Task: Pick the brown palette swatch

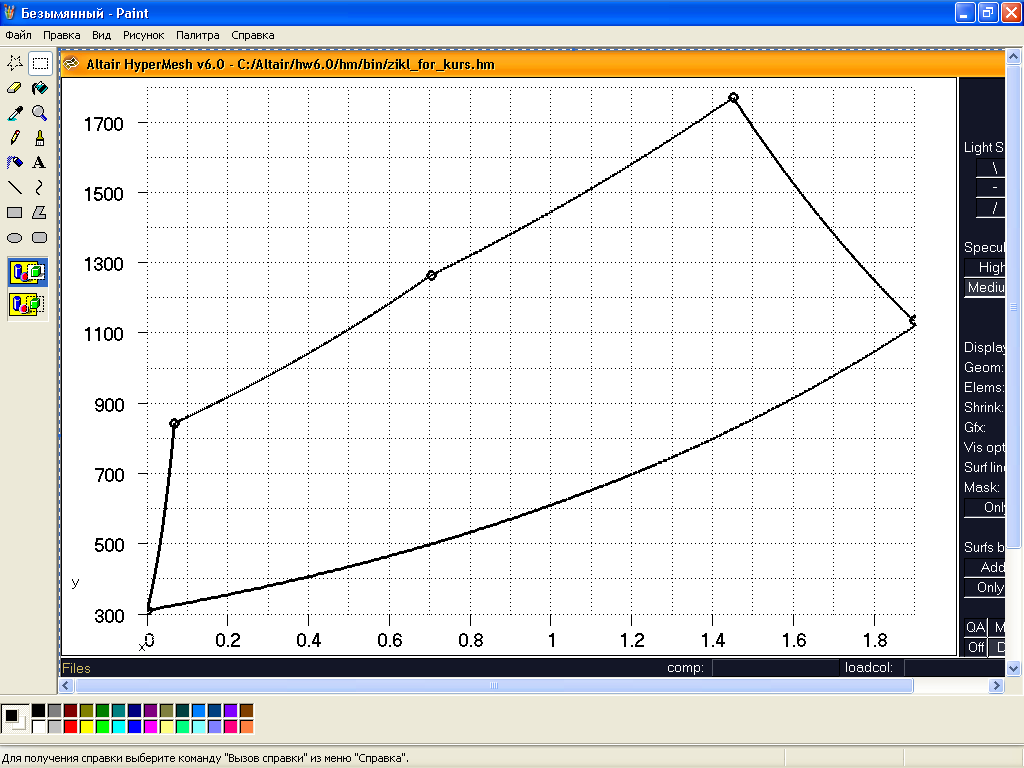Action: pos(246,711)
